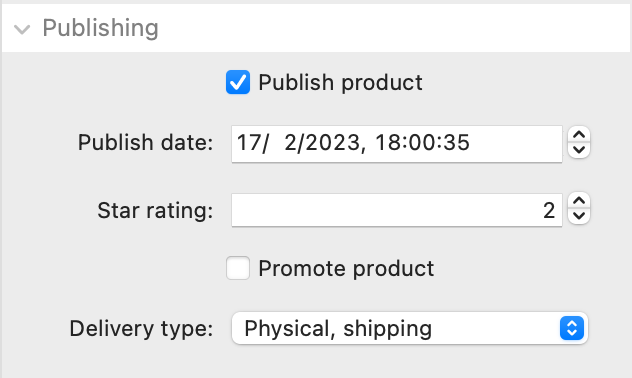Screen dimensions: 632x378
Task: Select the month 2 in publish date
Action: (291, 143)
